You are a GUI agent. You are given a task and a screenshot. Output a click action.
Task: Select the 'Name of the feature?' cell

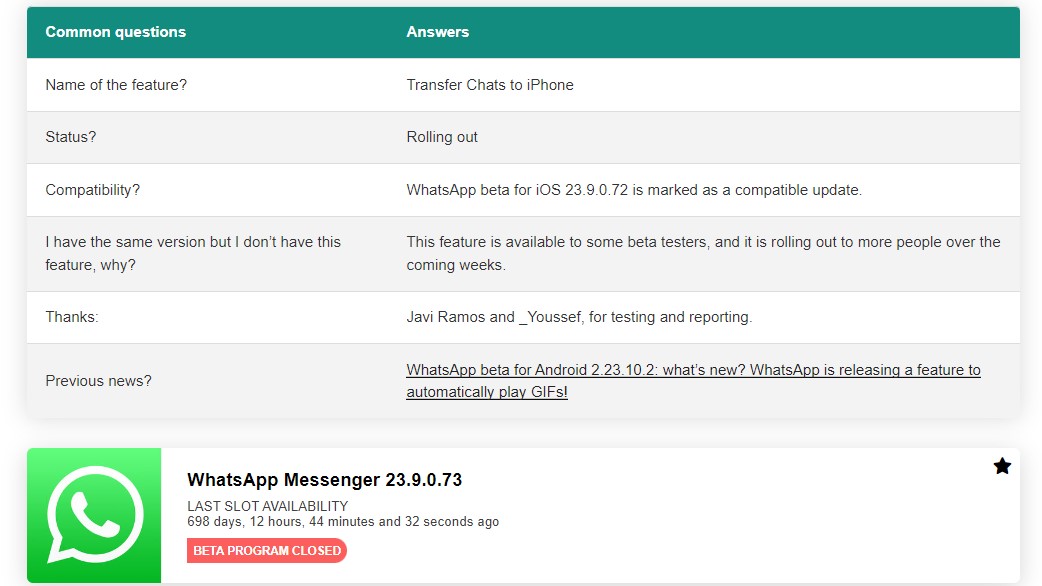(116, 85)
